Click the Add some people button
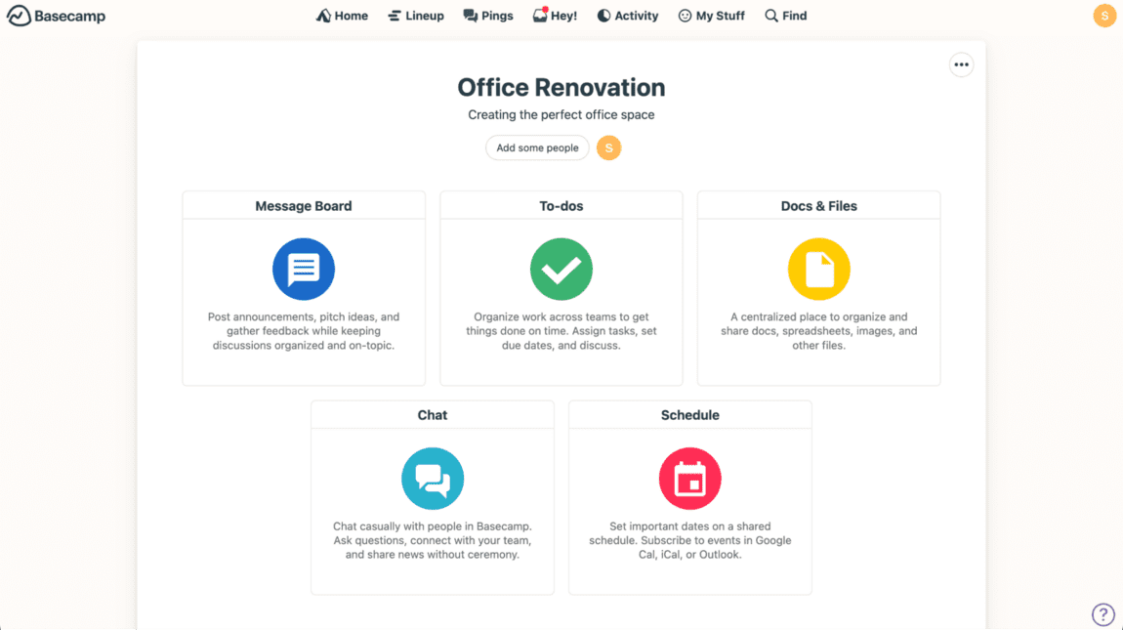Viewport: 1123px width, 630px height. 537,147
